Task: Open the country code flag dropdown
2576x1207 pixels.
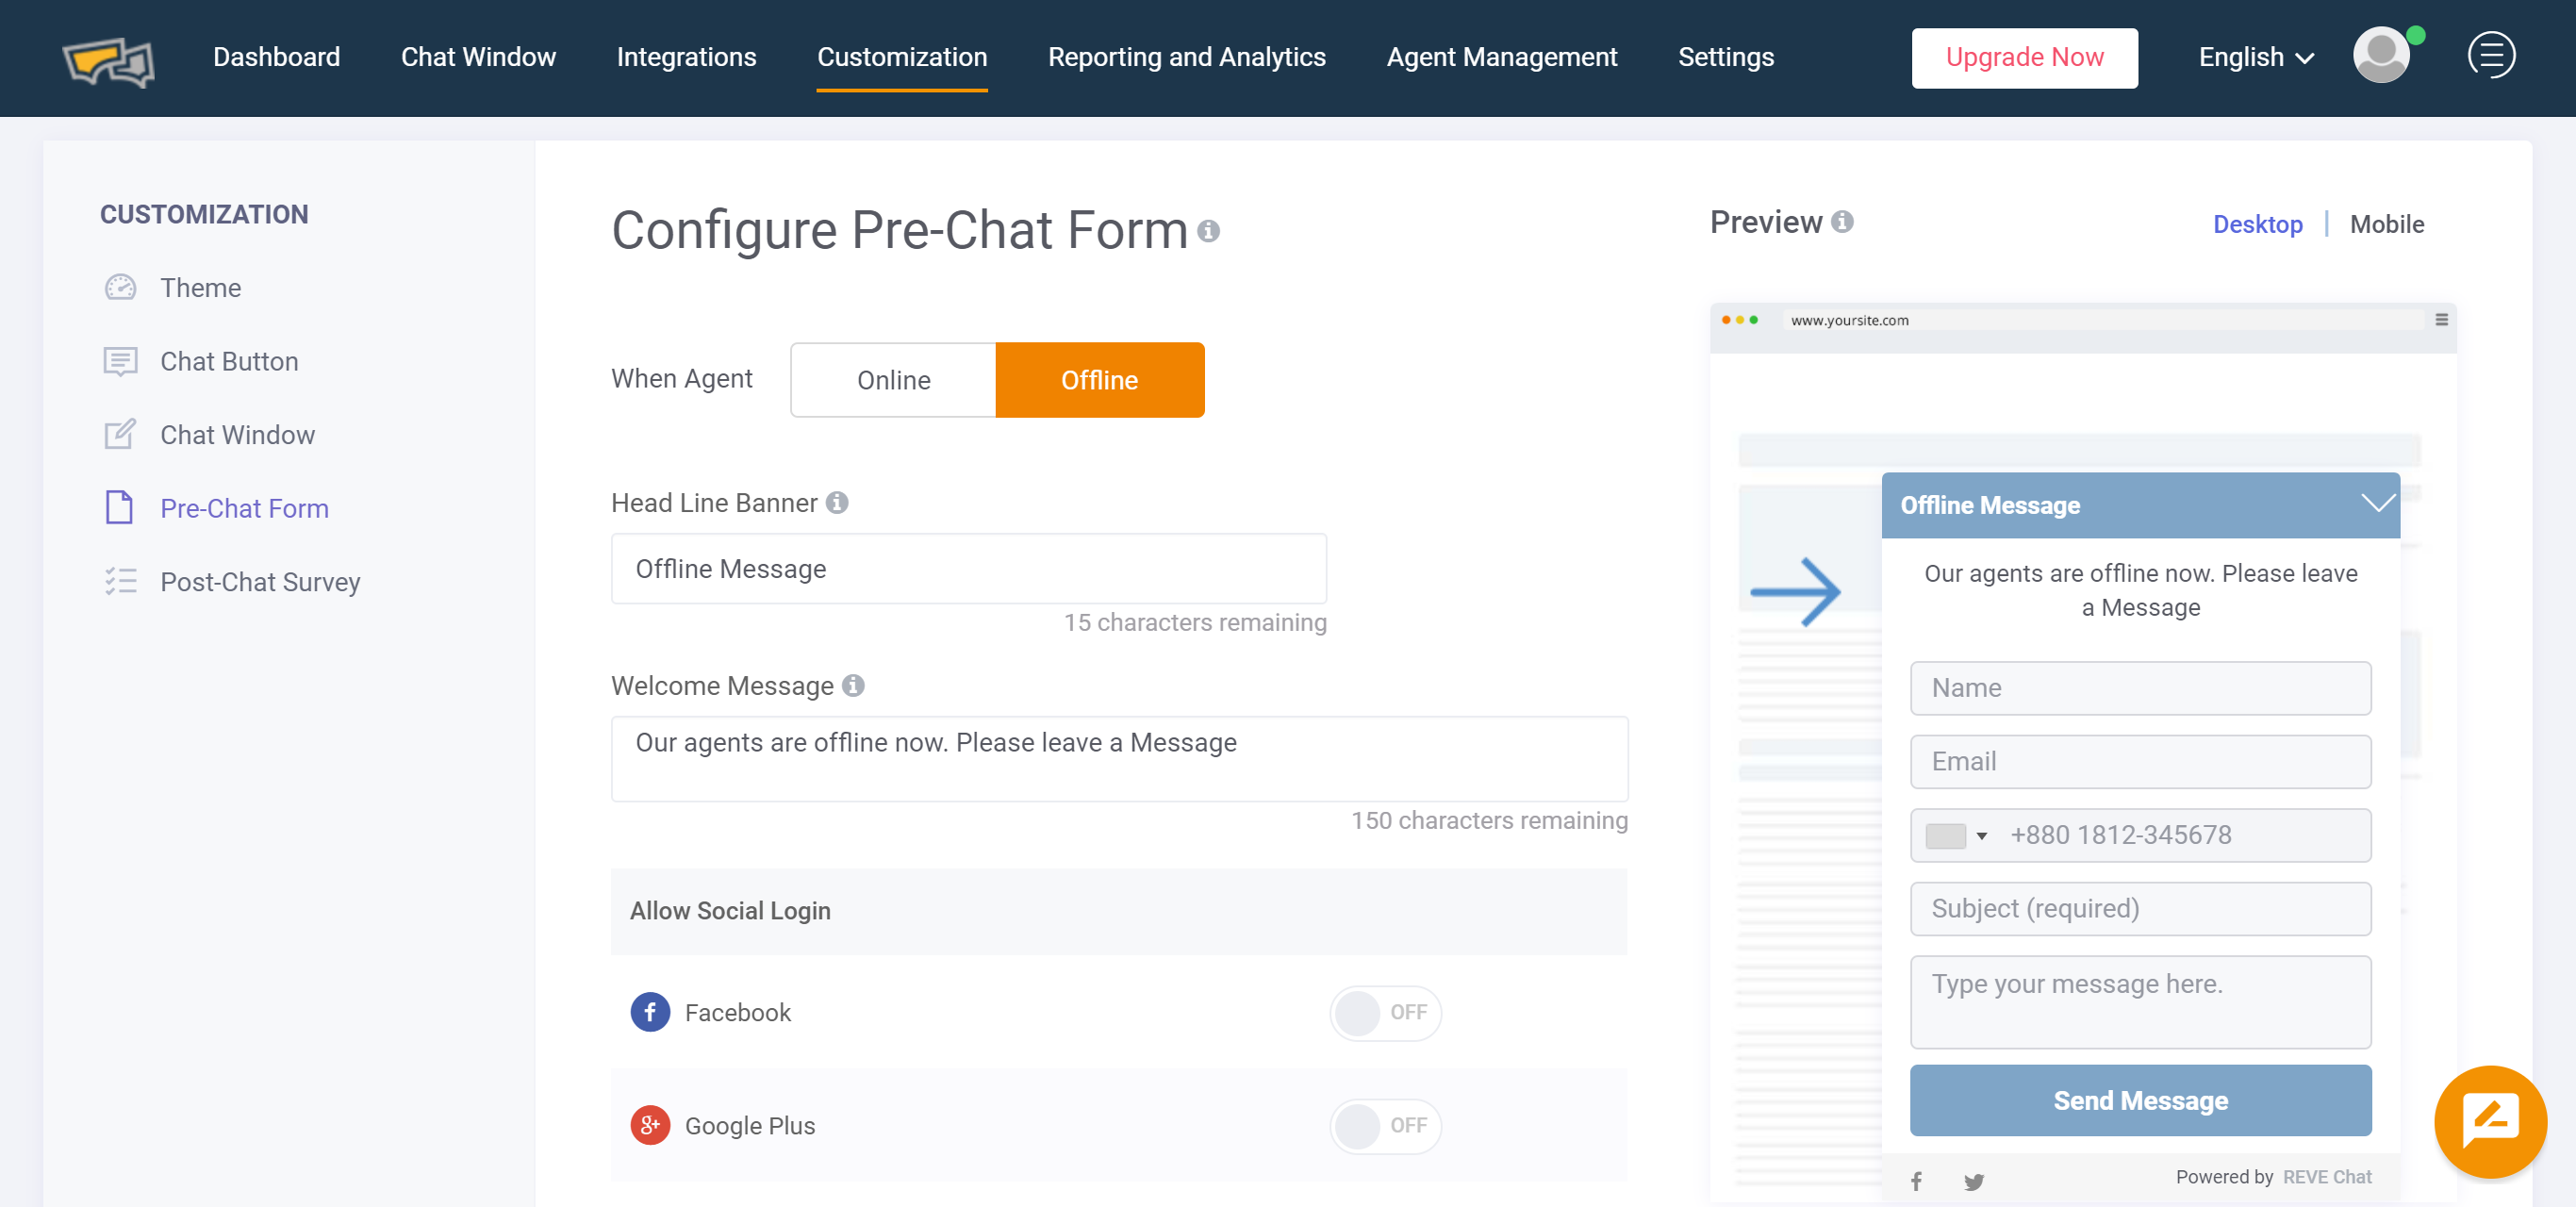Action: pyautogui.click(x=1956, y=835)
